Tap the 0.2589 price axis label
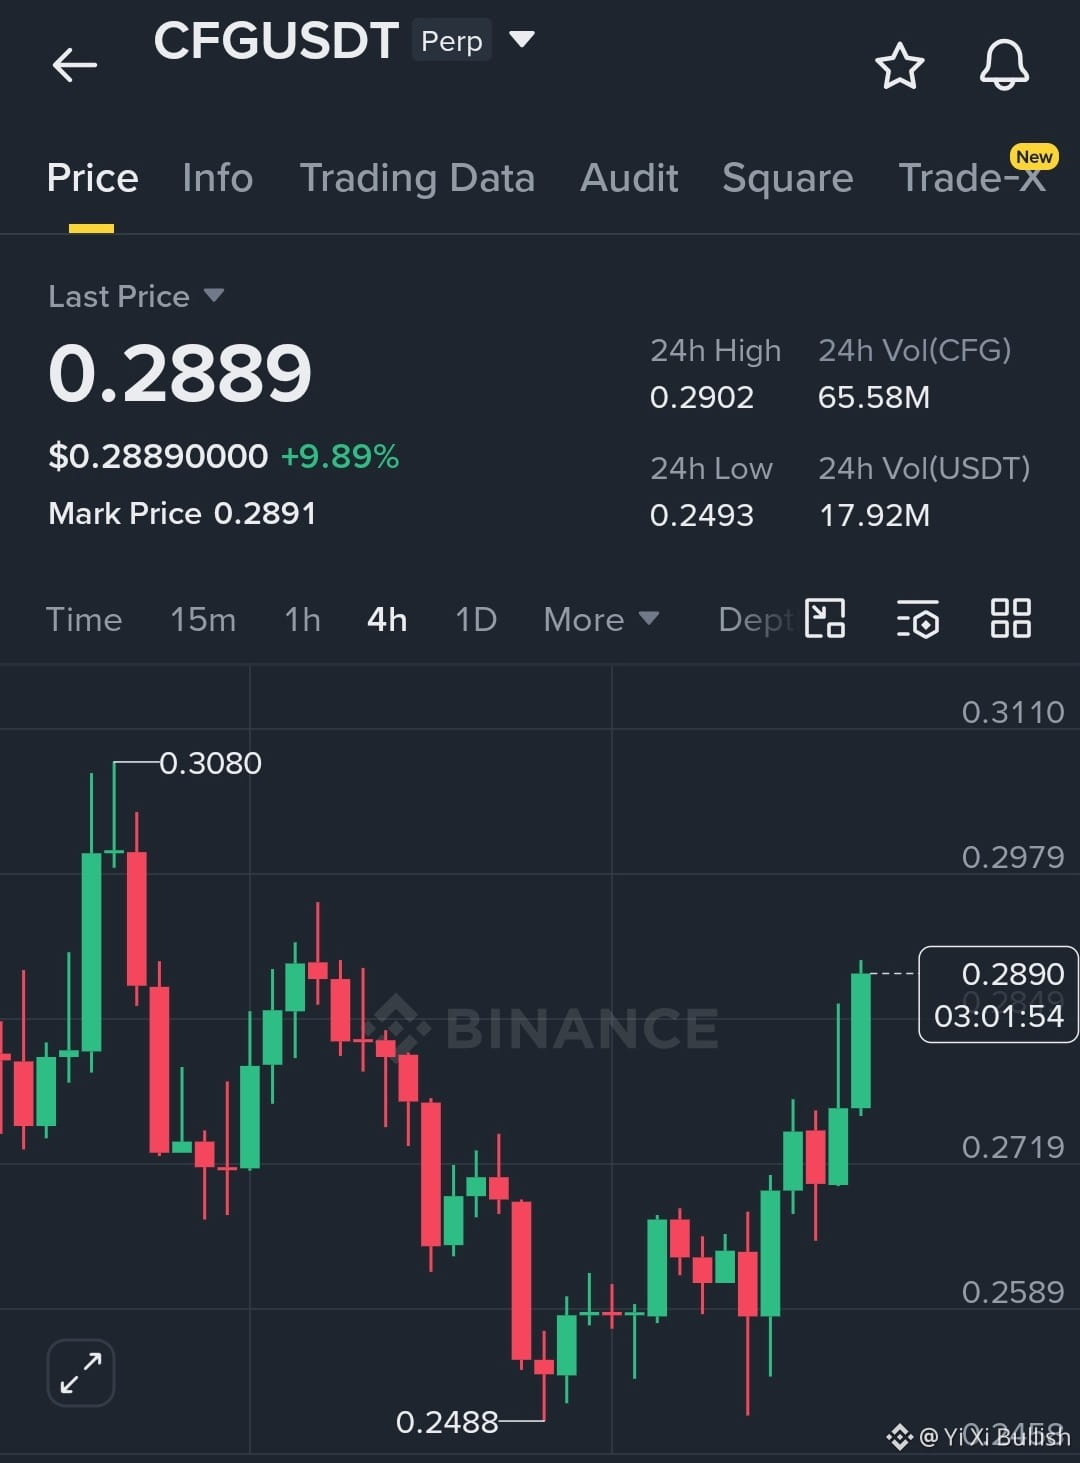Viewport: 1080px width, 1463px height. point(1013,1292)
